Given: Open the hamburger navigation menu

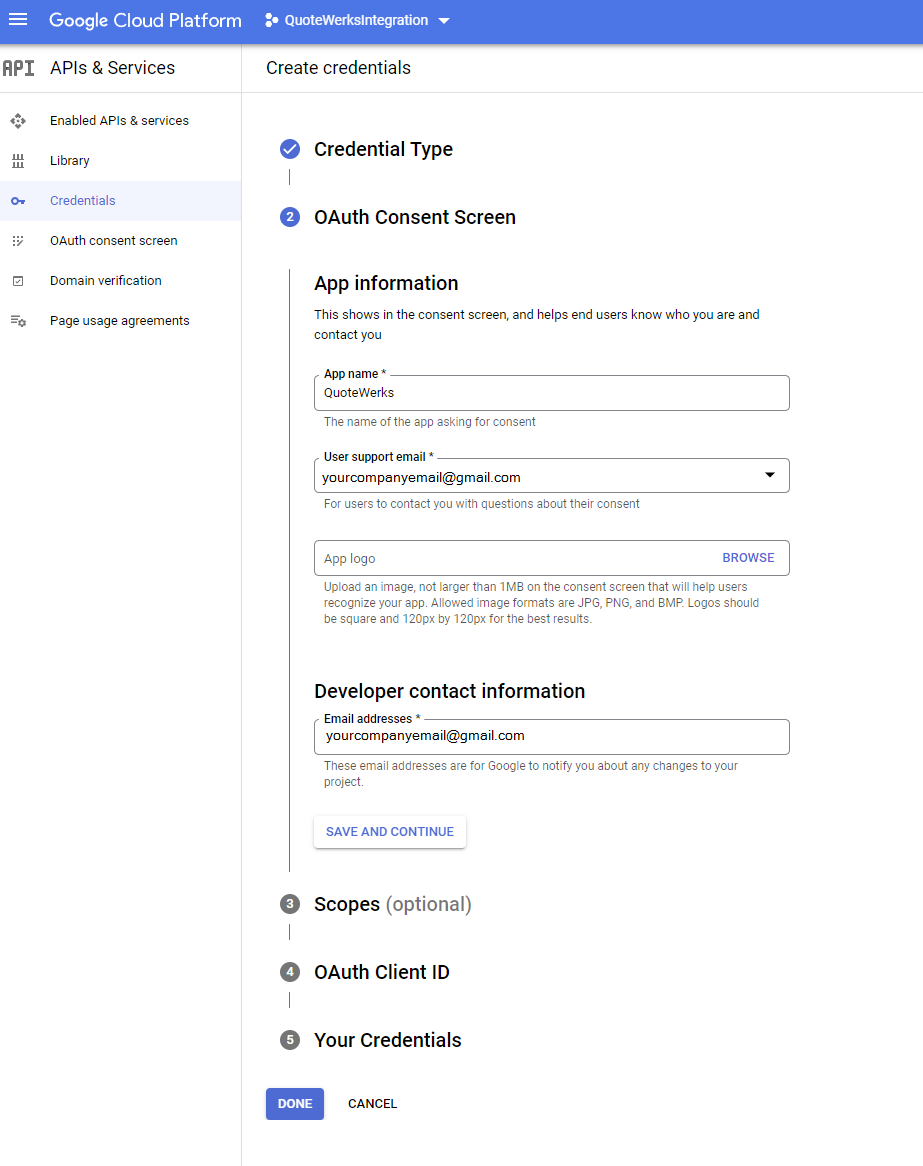Looking at the screenshot, I should [18, 20].
